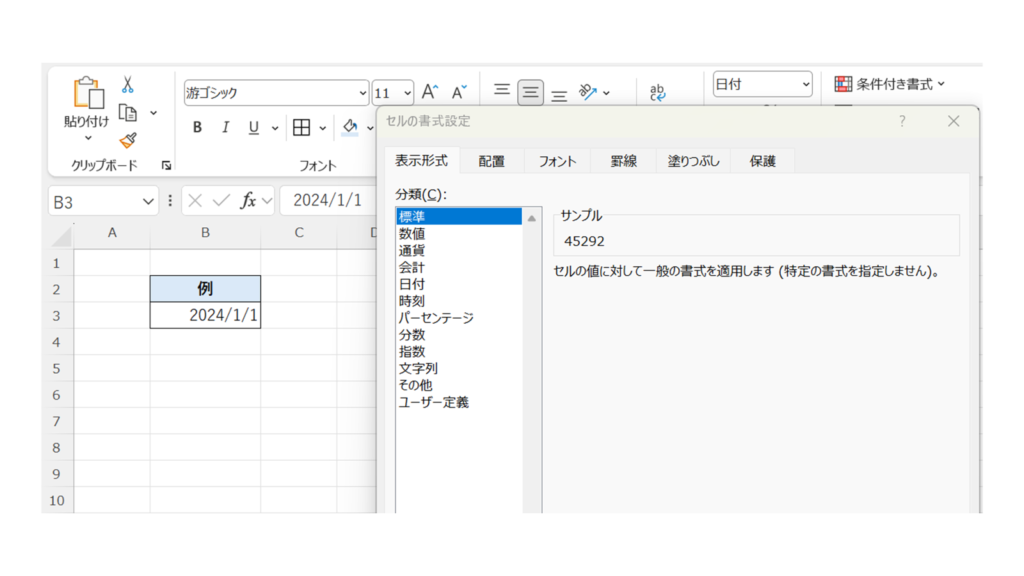The width and height of the screenshot is (1024, 576).
Task: Toggle italic formatting
Action: point(225,128)
